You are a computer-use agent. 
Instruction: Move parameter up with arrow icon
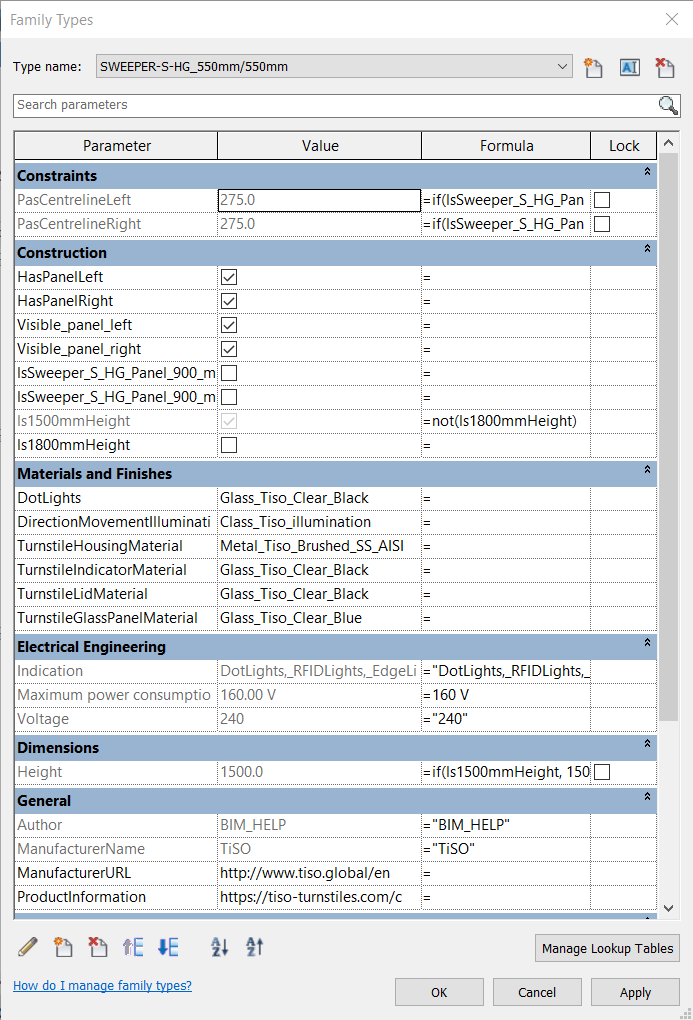[133, 946]
